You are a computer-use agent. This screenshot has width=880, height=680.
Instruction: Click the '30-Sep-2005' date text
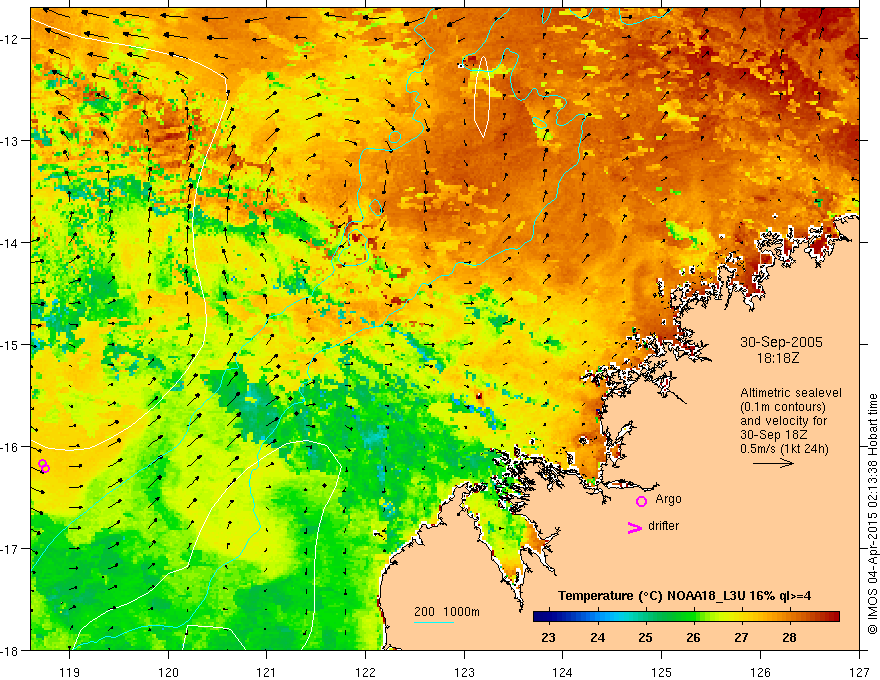click(x=781, y=342)
